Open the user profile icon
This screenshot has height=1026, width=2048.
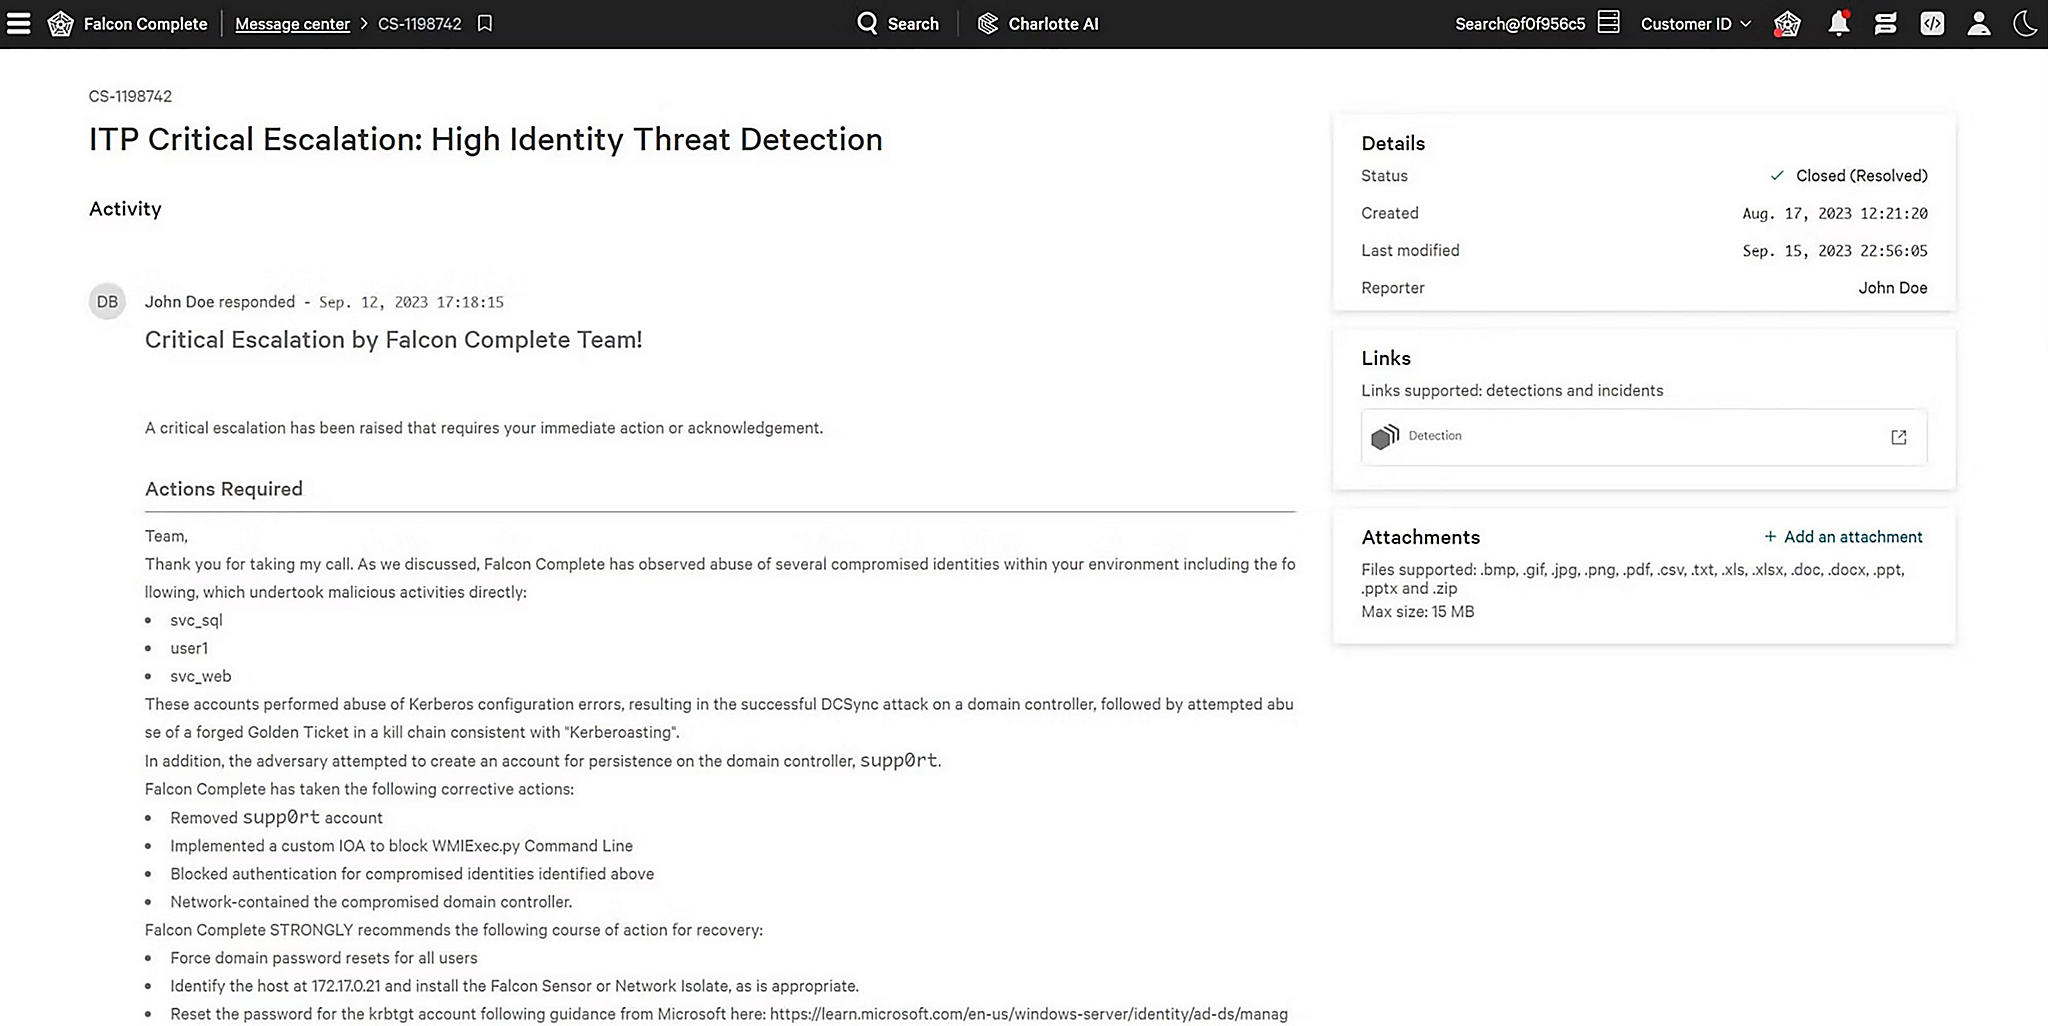1978,24
